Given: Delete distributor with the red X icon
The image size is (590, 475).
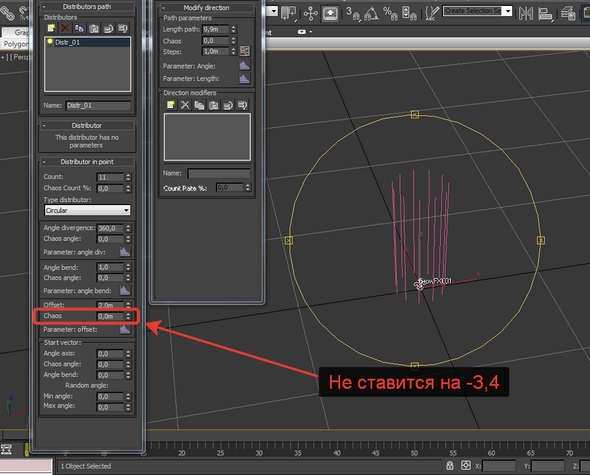Looking at the screenshot, I should point(65,28).
